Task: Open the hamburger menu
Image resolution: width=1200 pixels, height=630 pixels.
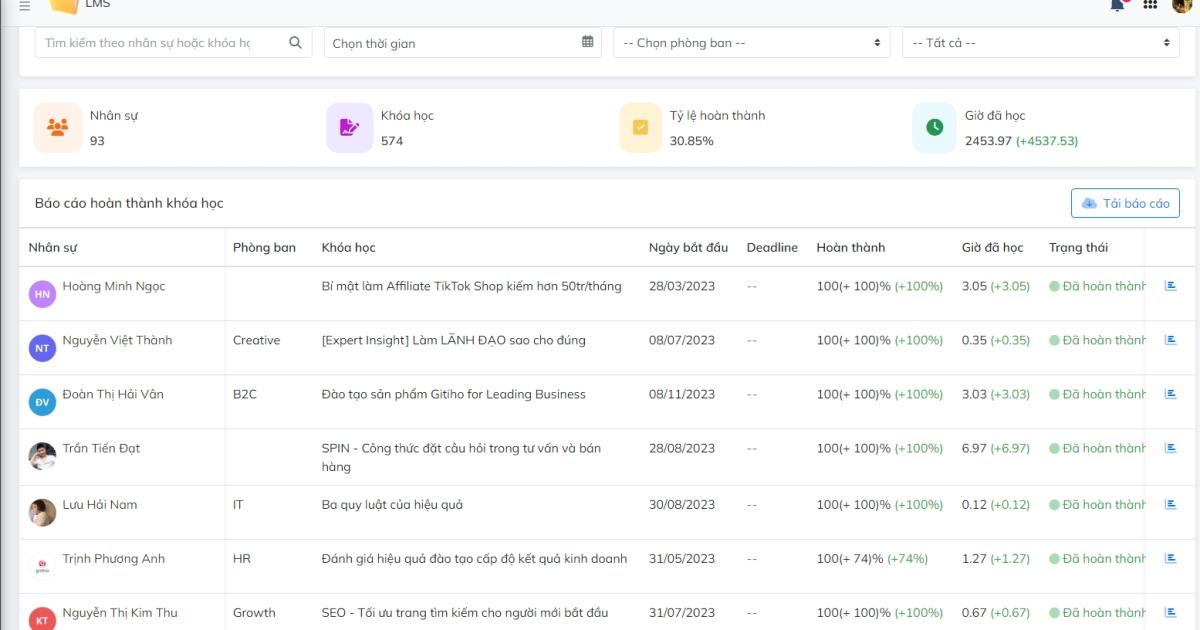Action: click(25, 5)
